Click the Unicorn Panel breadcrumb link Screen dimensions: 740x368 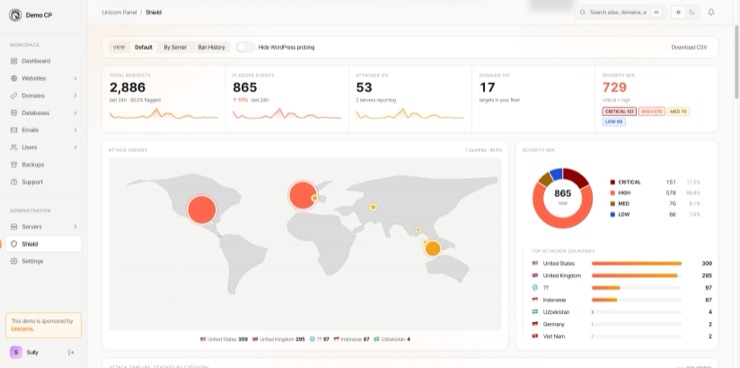pos(119,12)
